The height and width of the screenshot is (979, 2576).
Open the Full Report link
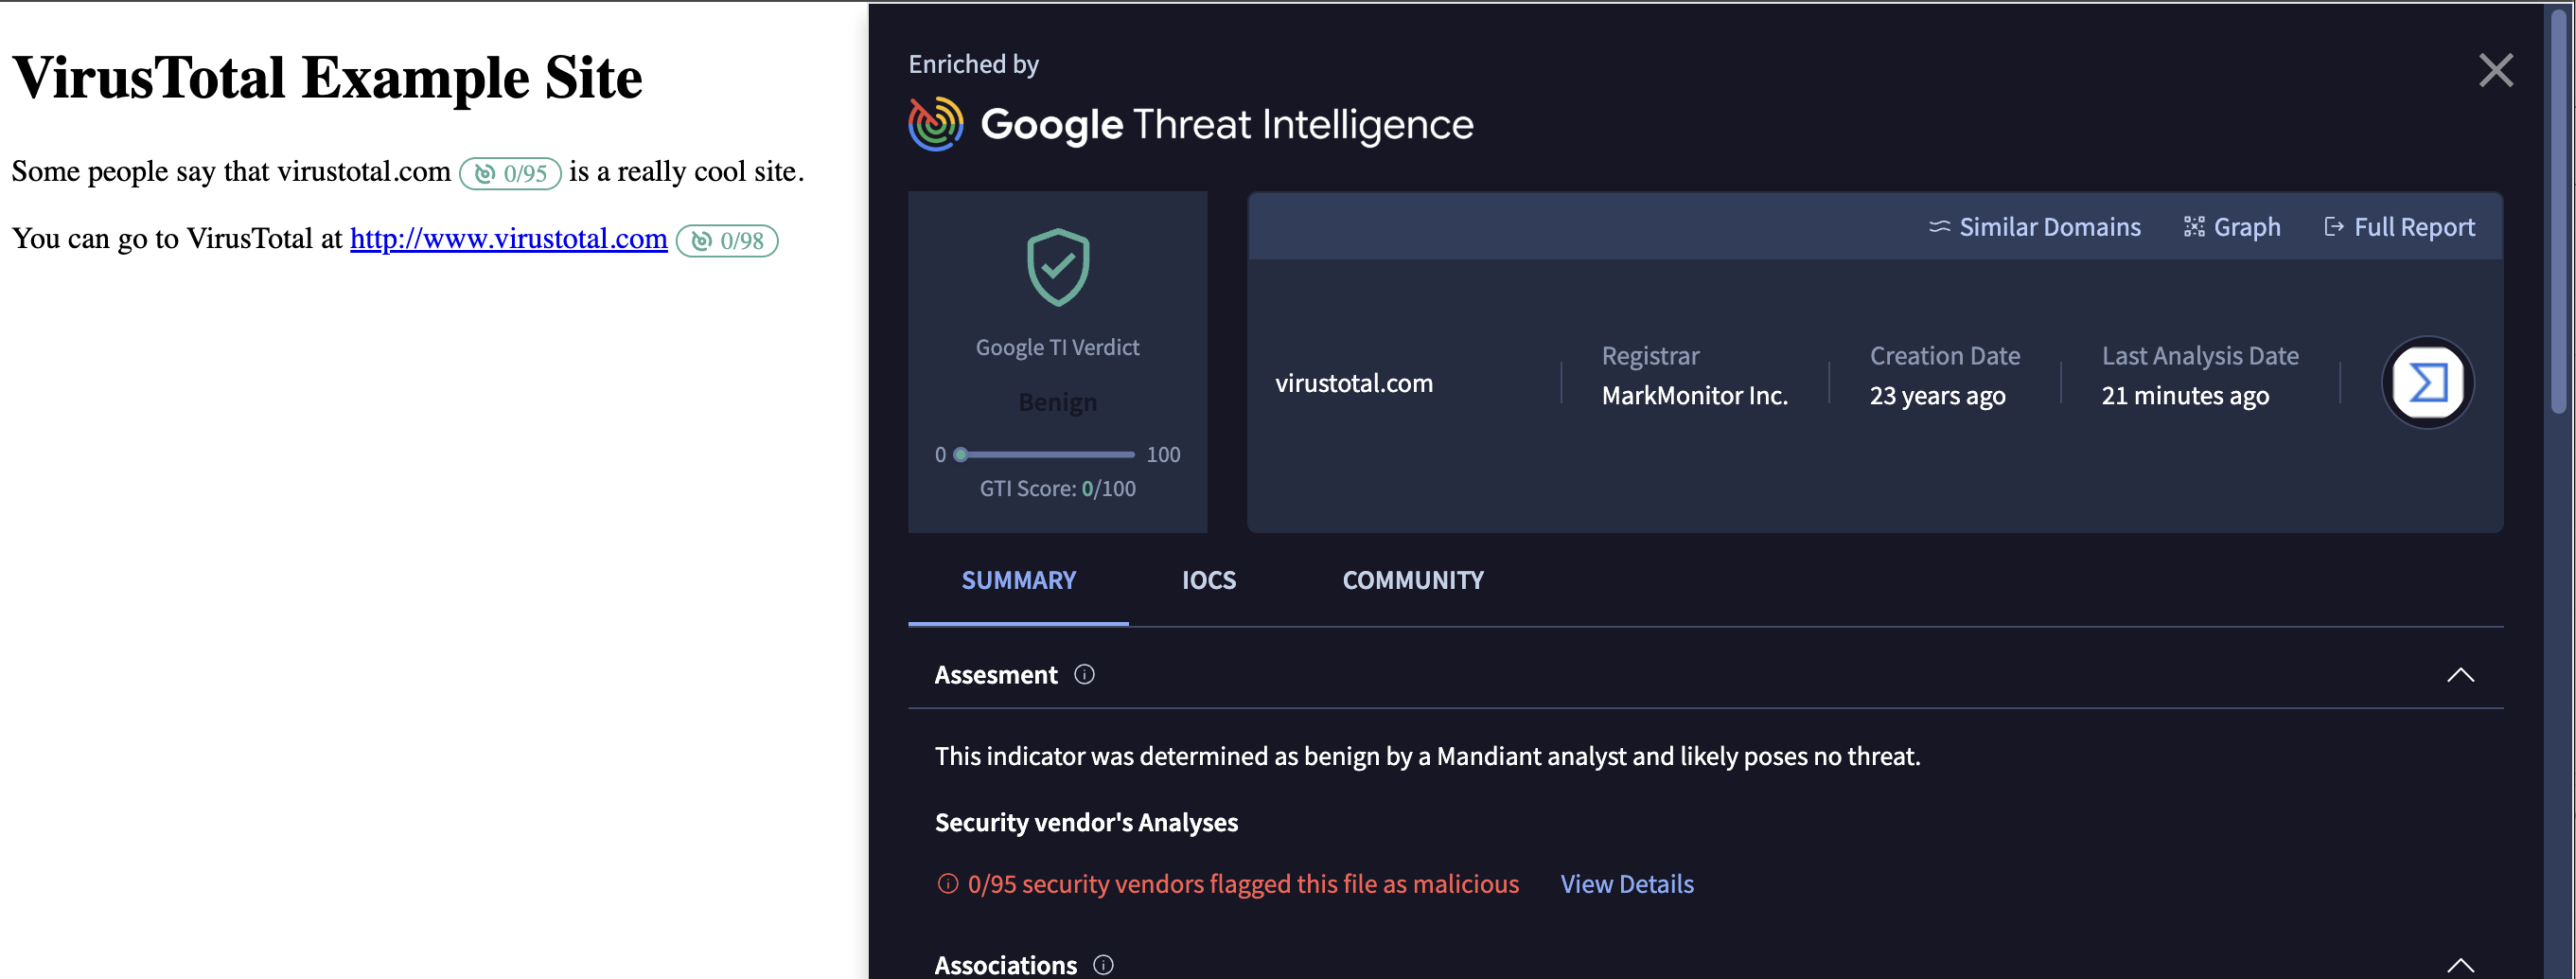click(2399, 227)
